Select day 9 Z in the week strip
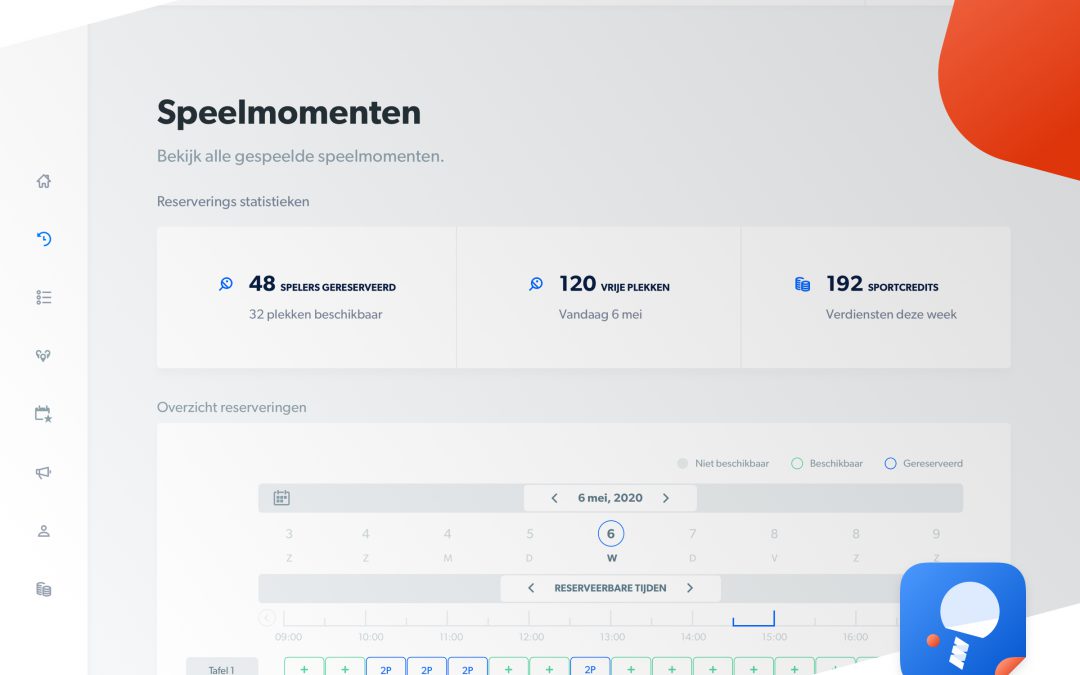The image size is (1080, 675). pos(936,544)
